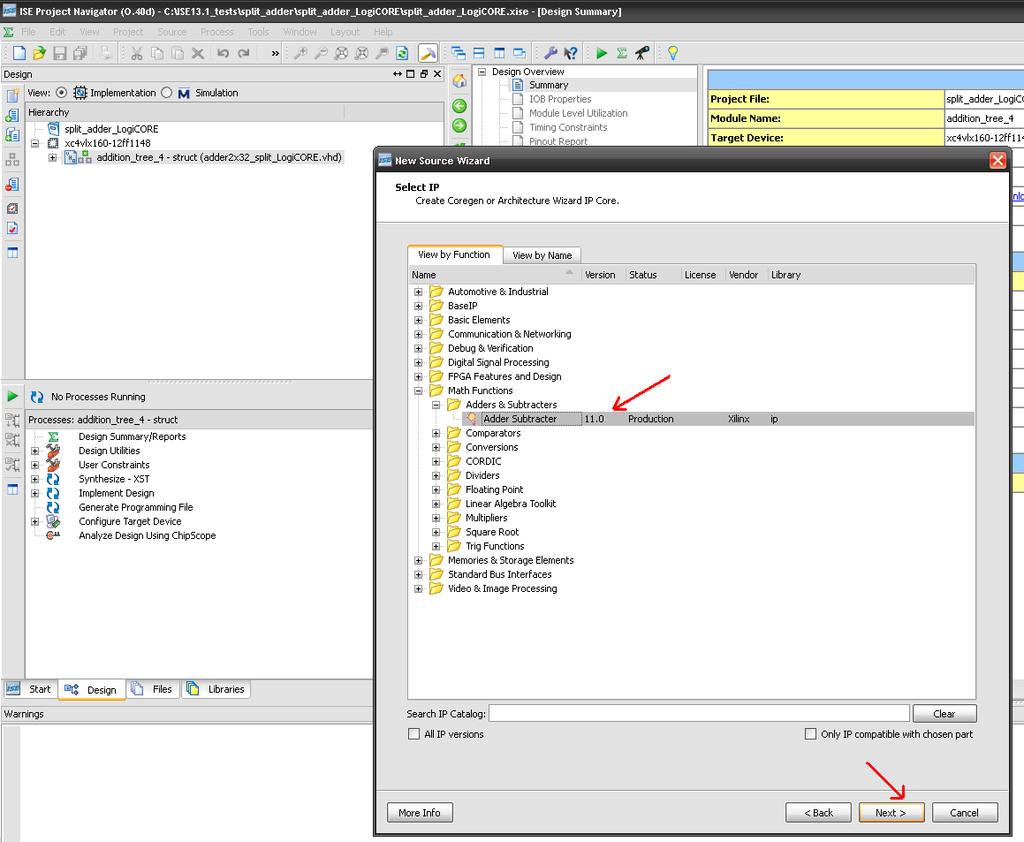Image resolution: width=1024 pixels, height=842 pixels.
Task: Expand addition_tree_4 in the Hierarchy
Action: (x=53, y=157)
